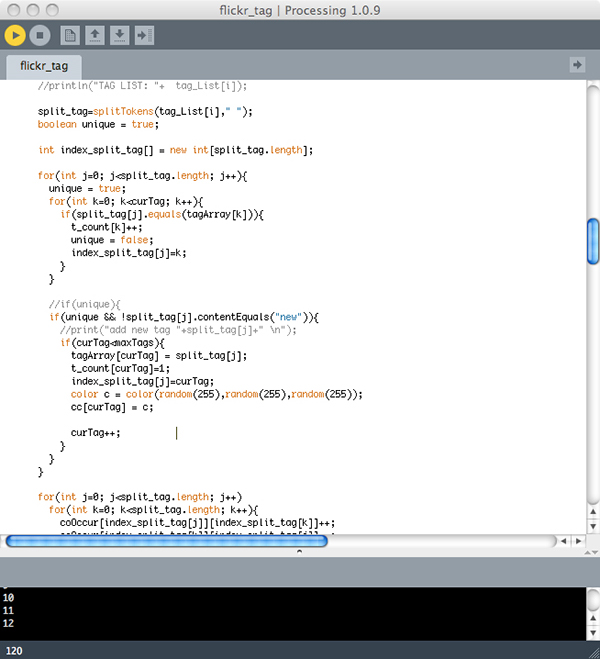Click the 'int index_split_tag[]' declaration line
Image resolution: width=600 pixels, height=659 pixels.
176,150
